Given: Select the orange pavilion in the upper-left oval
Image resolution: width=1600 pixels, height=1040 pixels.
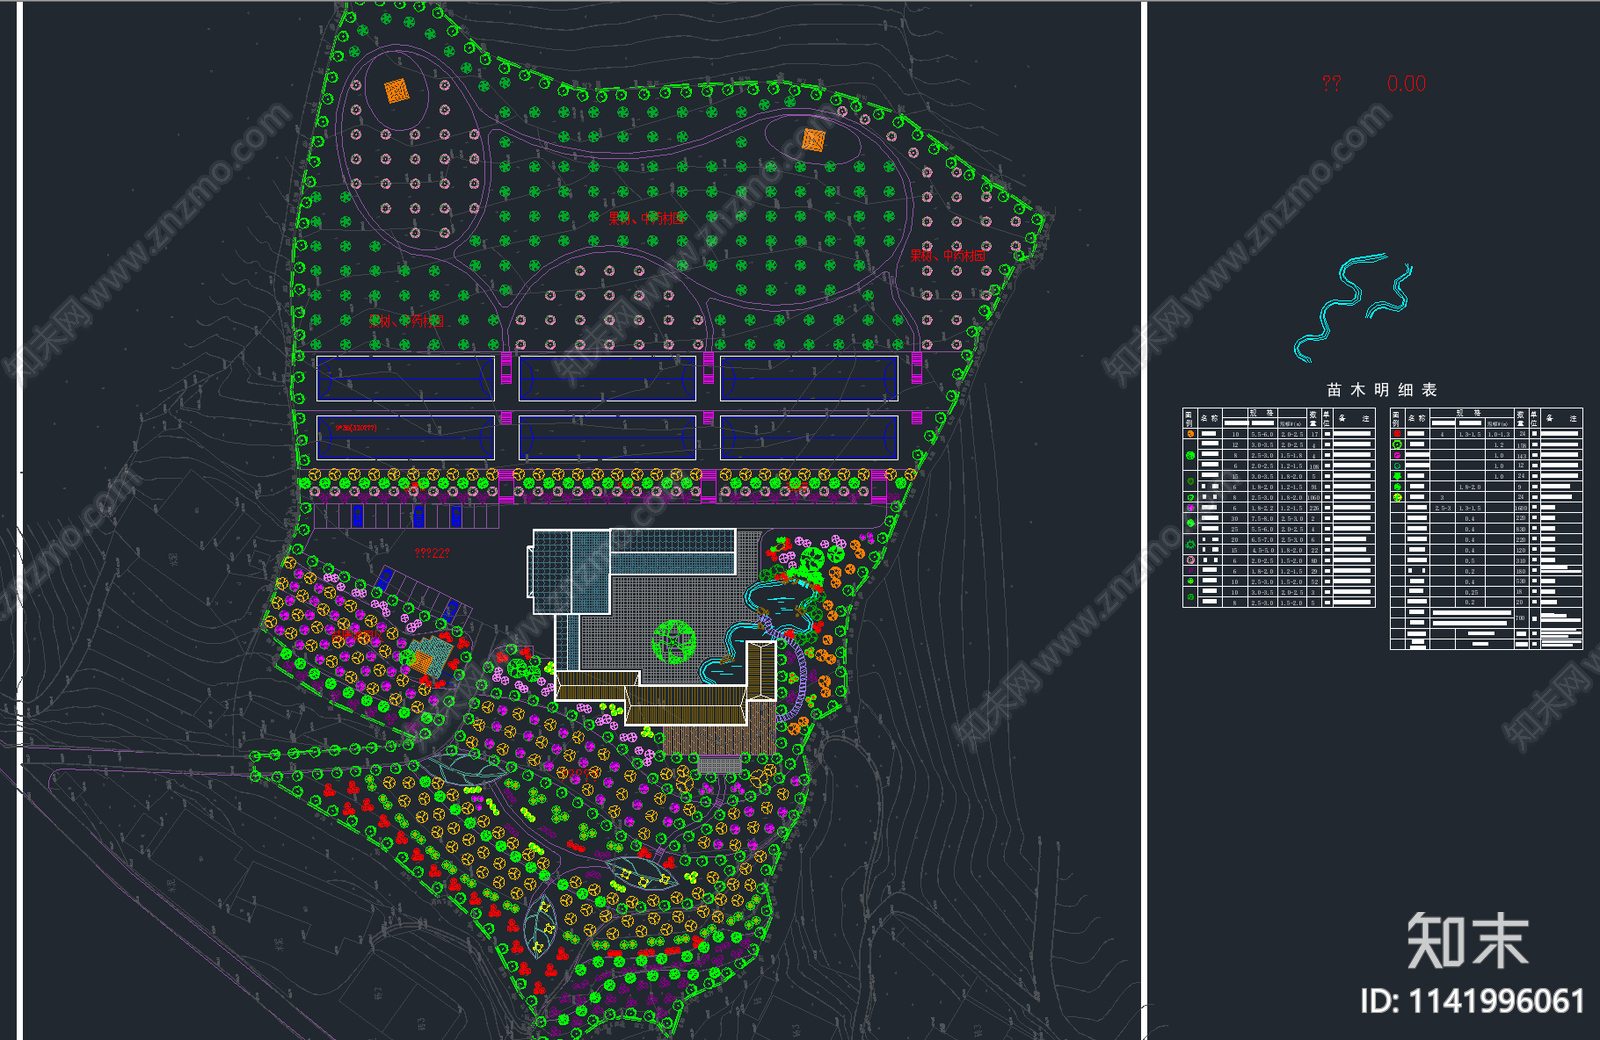Looking at the screenshot, I should click(397, 92).
